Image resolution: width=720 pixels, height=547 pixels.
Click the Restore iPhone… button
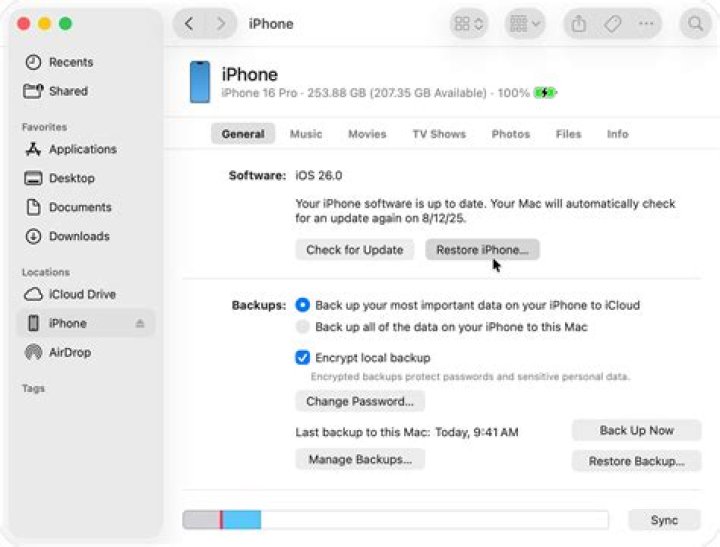pyautogui.click(x=482, y=250)
